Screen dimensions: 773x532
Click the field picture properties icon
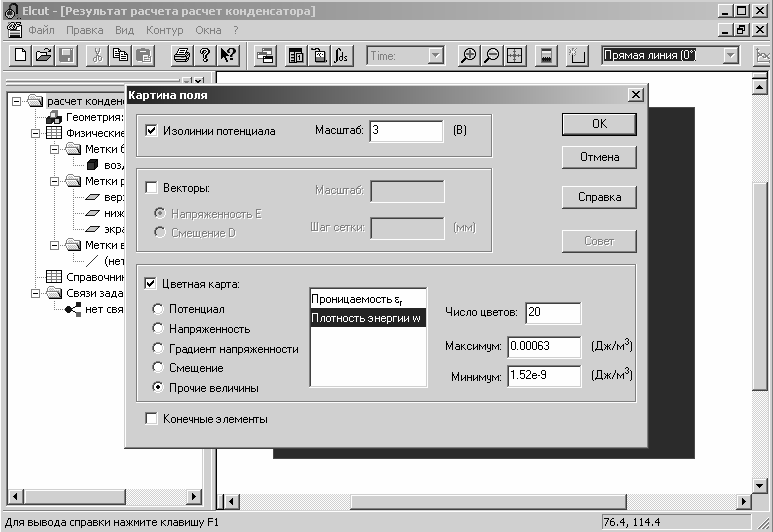(x=265, y=55)
